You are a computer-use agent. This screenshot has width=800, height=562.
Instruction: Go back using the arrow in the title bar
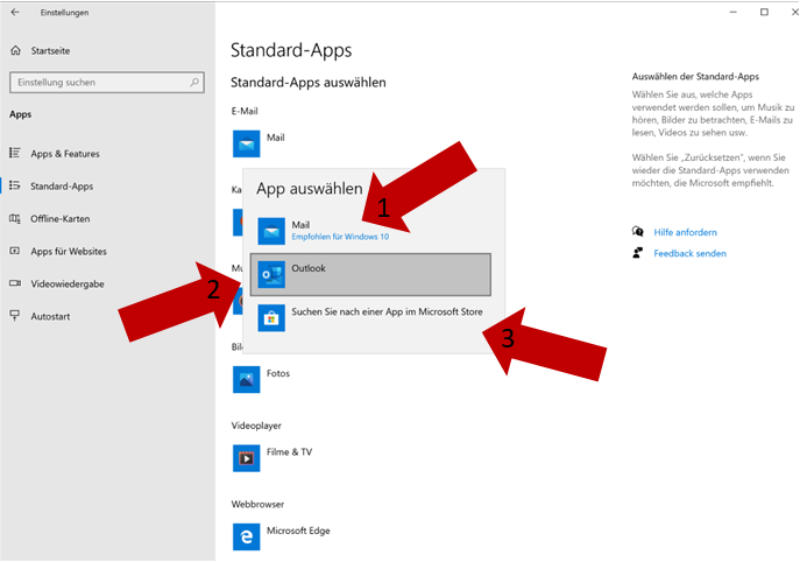click(x=15, y=12)
